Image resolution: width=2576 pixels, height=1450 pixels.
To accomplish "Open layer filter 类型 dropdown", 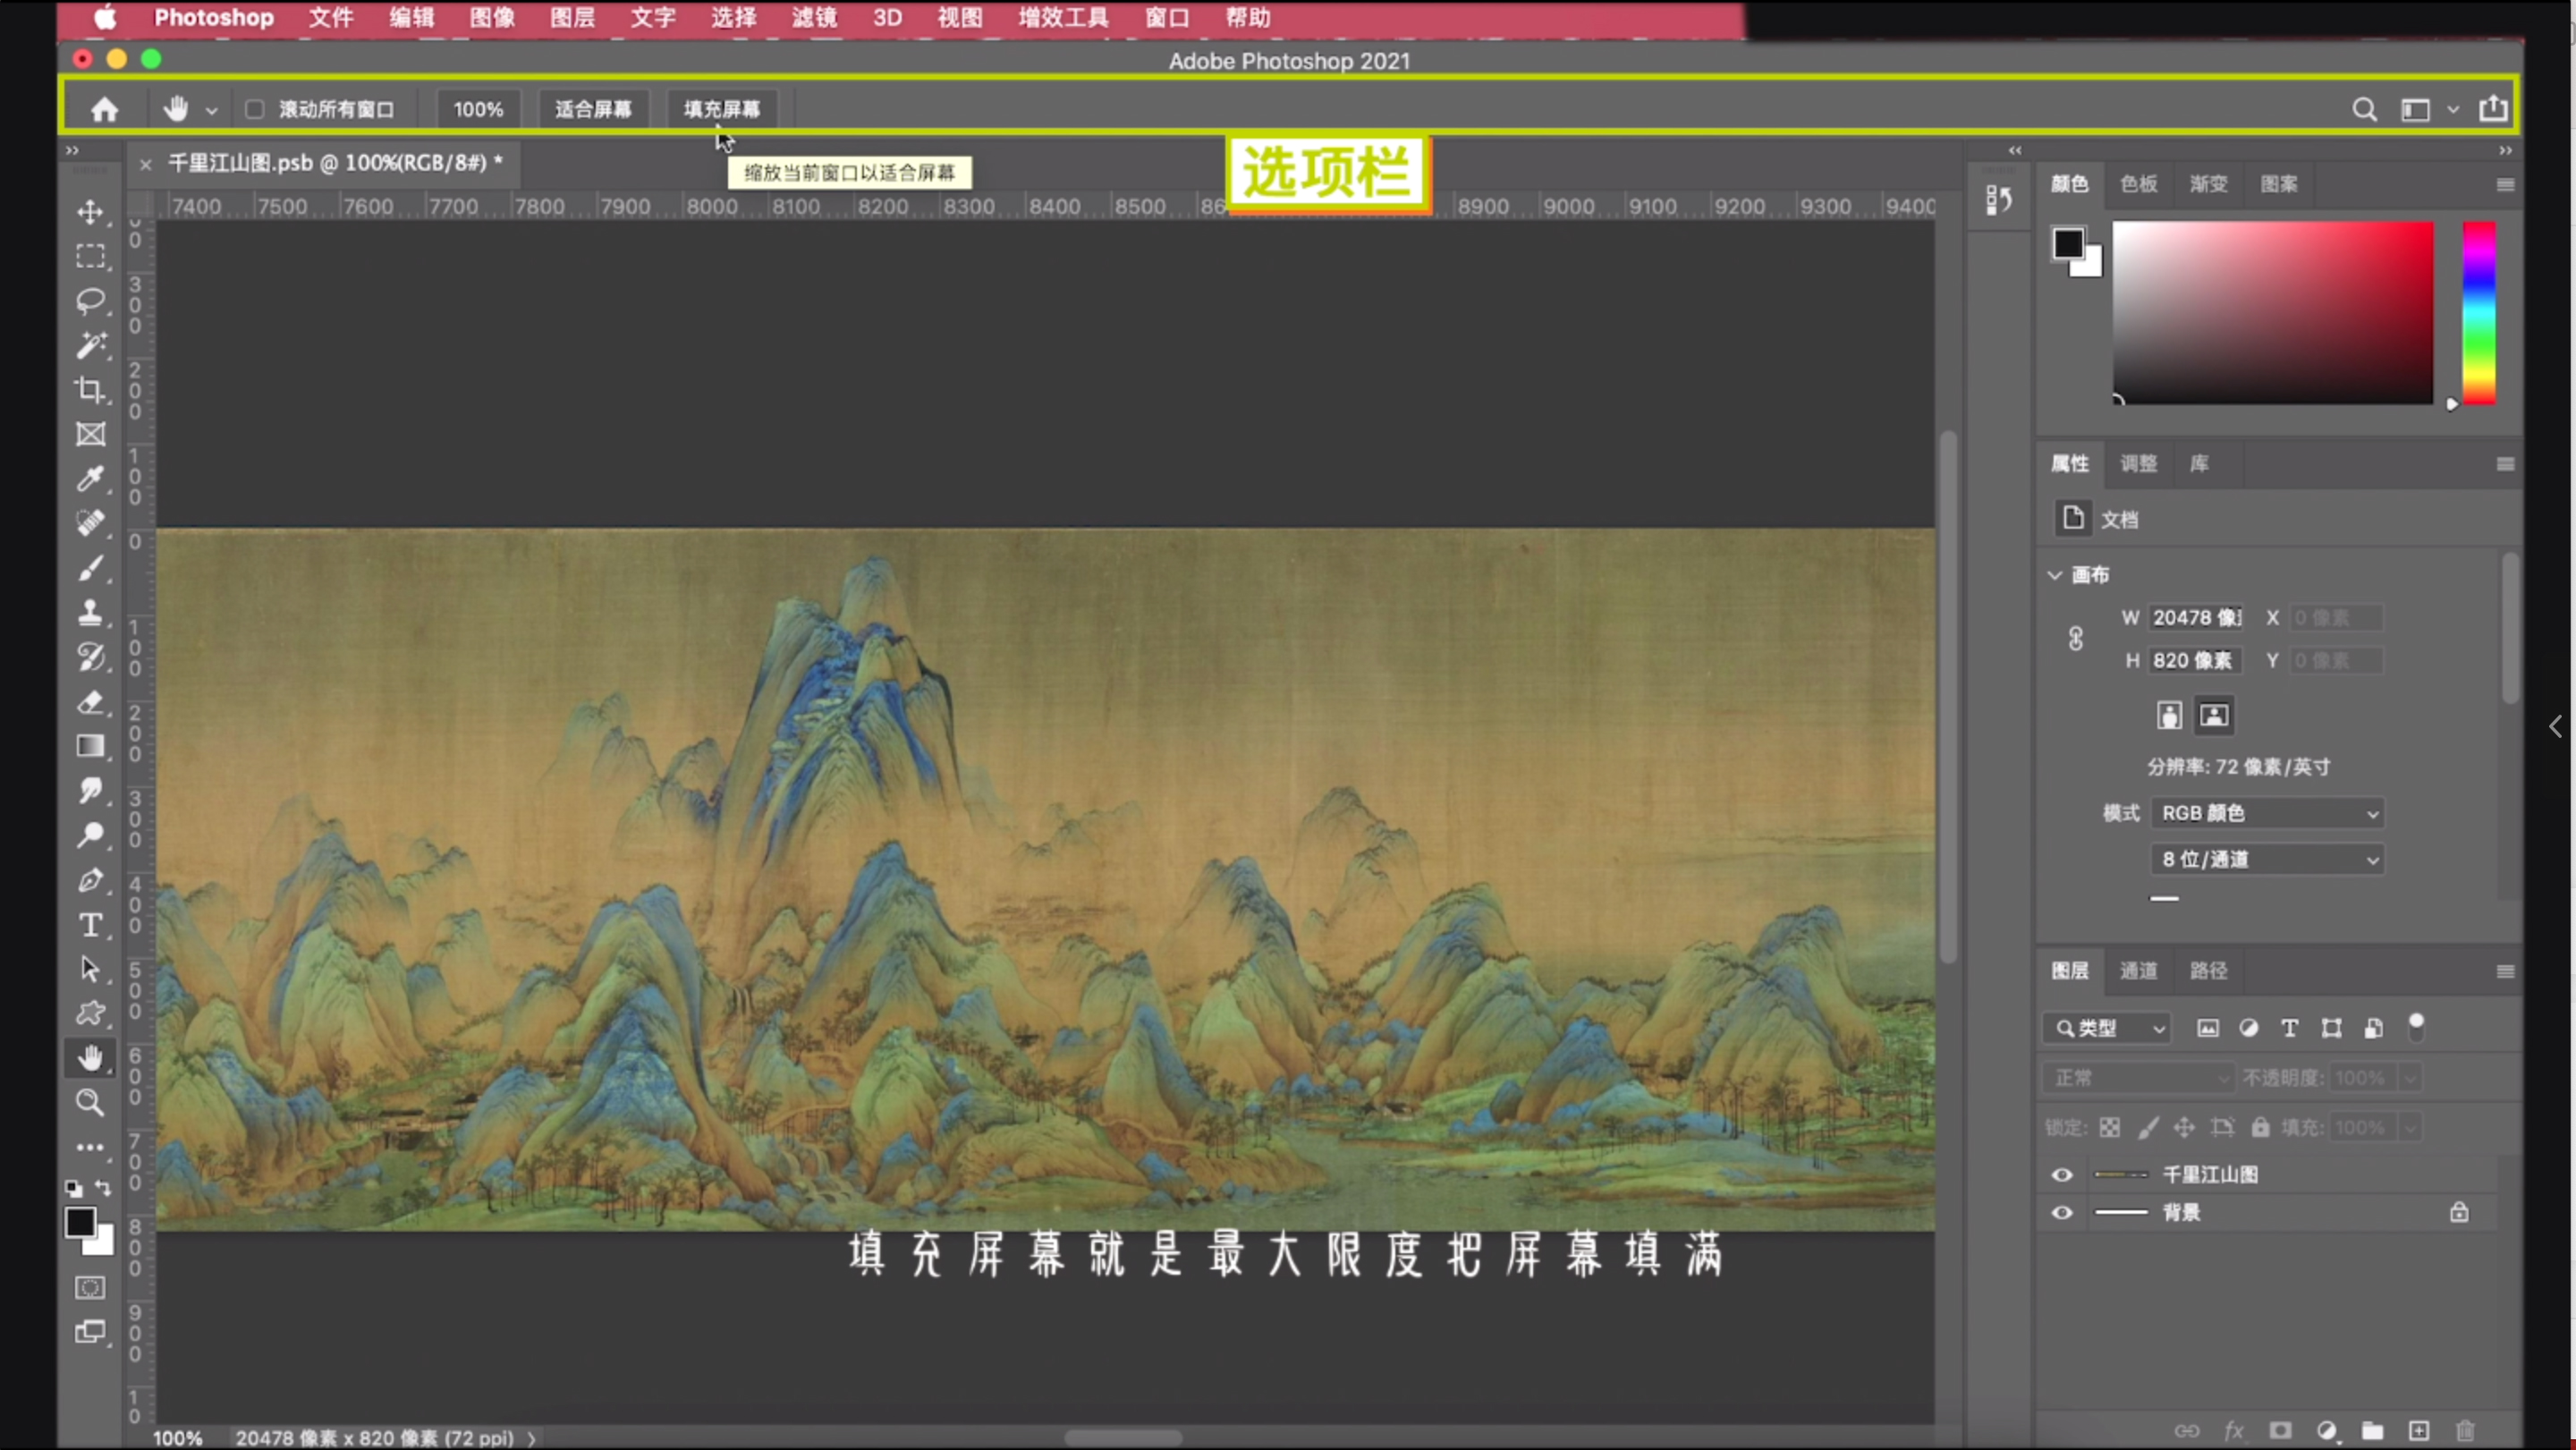I will (x=2108, y=1028).
